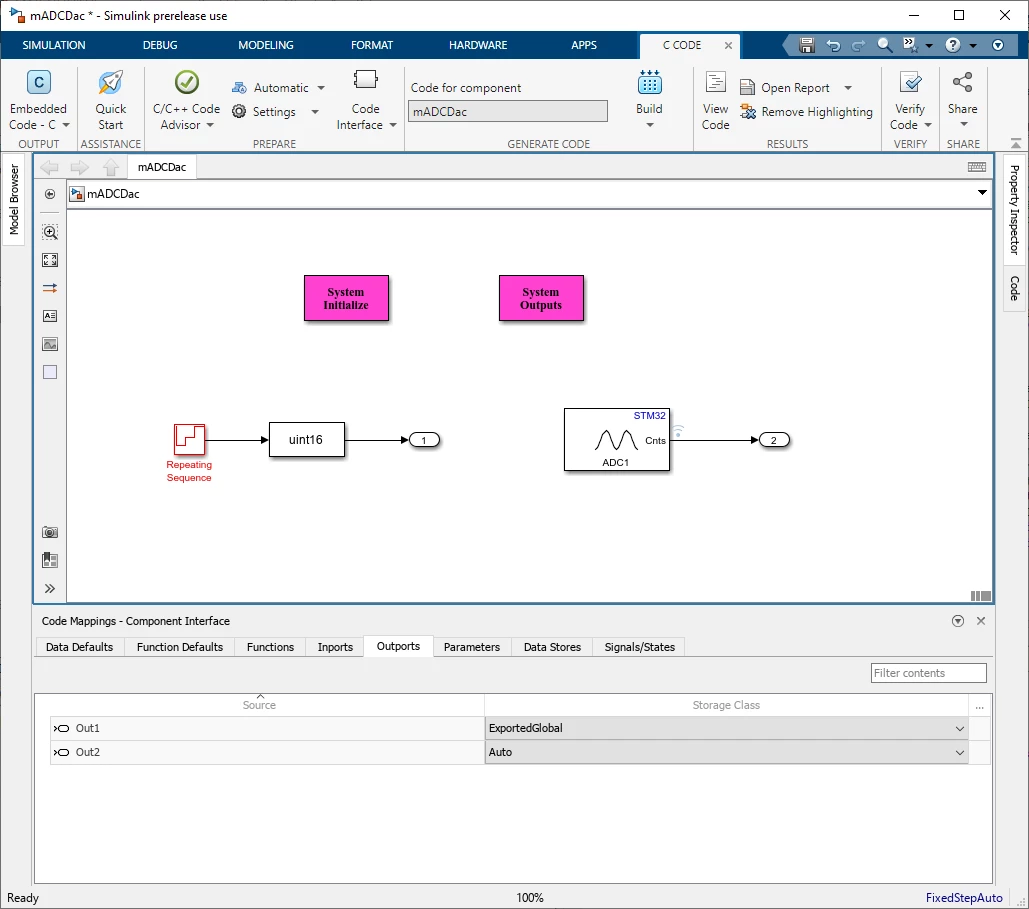
Task: Expand the Build dropdown arrow
Action: 650,125
